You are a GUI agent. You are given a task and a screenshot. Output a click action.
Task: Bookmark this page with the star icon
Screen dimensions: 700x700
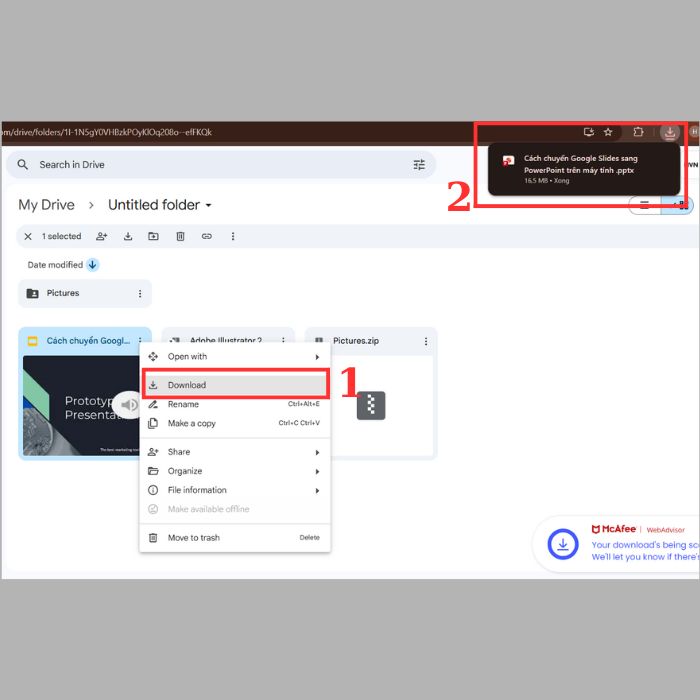(608, 132)
